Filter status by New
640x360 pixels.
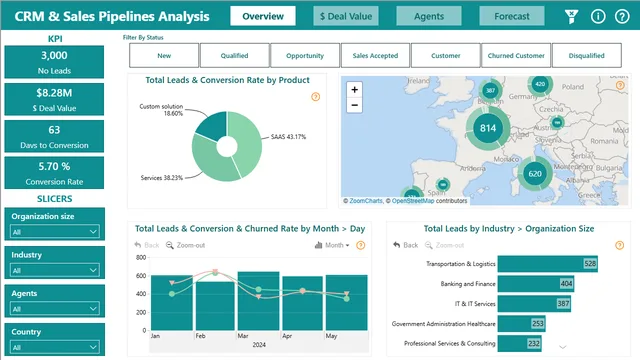point(164,56)
